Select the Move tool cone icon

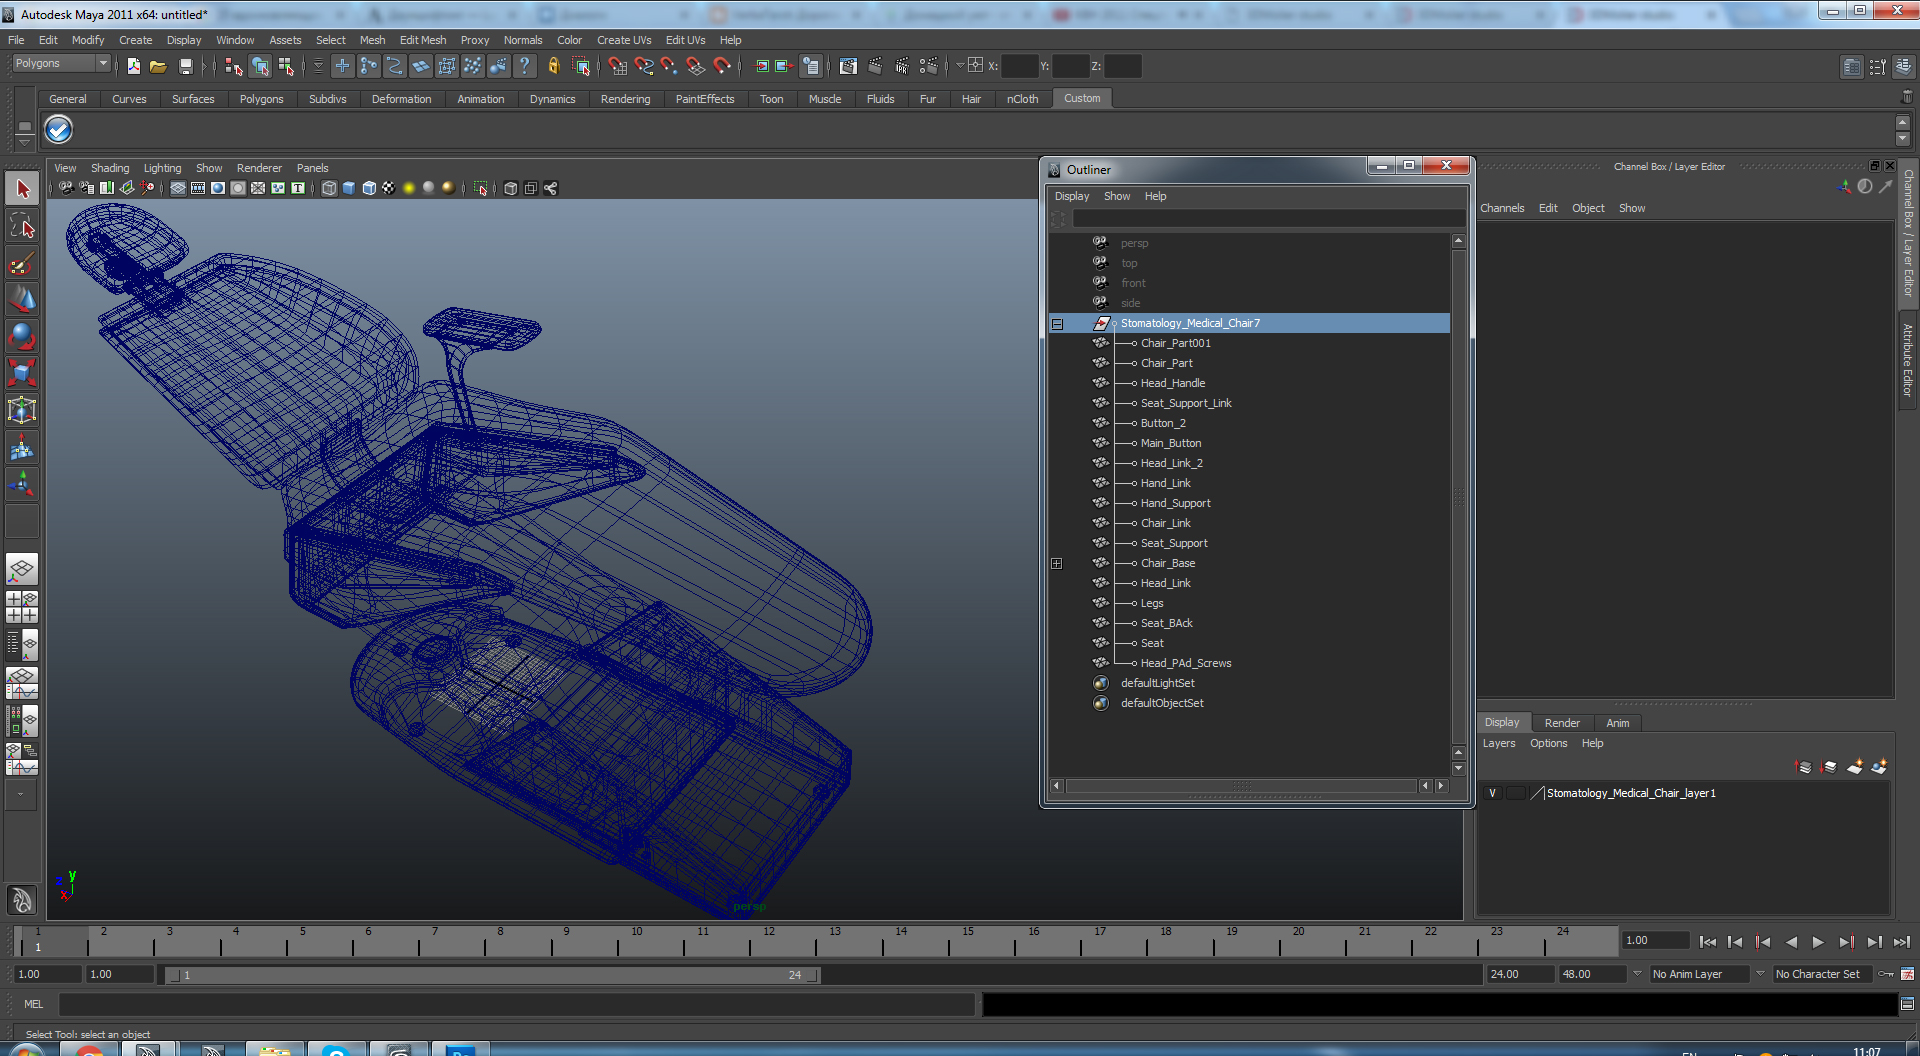coord(22,299)
